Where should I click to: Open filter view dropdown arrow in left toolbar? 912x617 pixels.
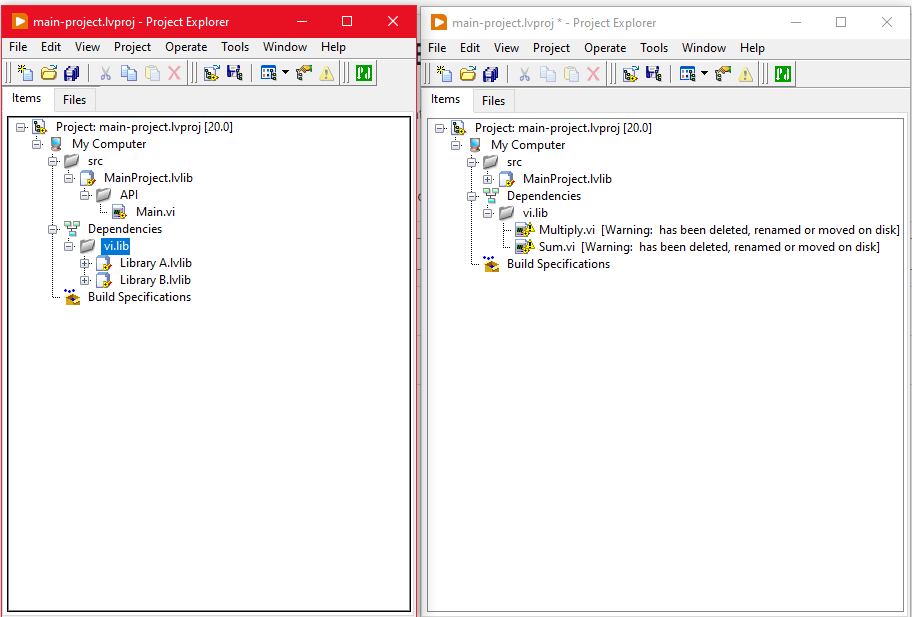(x=285, y=73)
